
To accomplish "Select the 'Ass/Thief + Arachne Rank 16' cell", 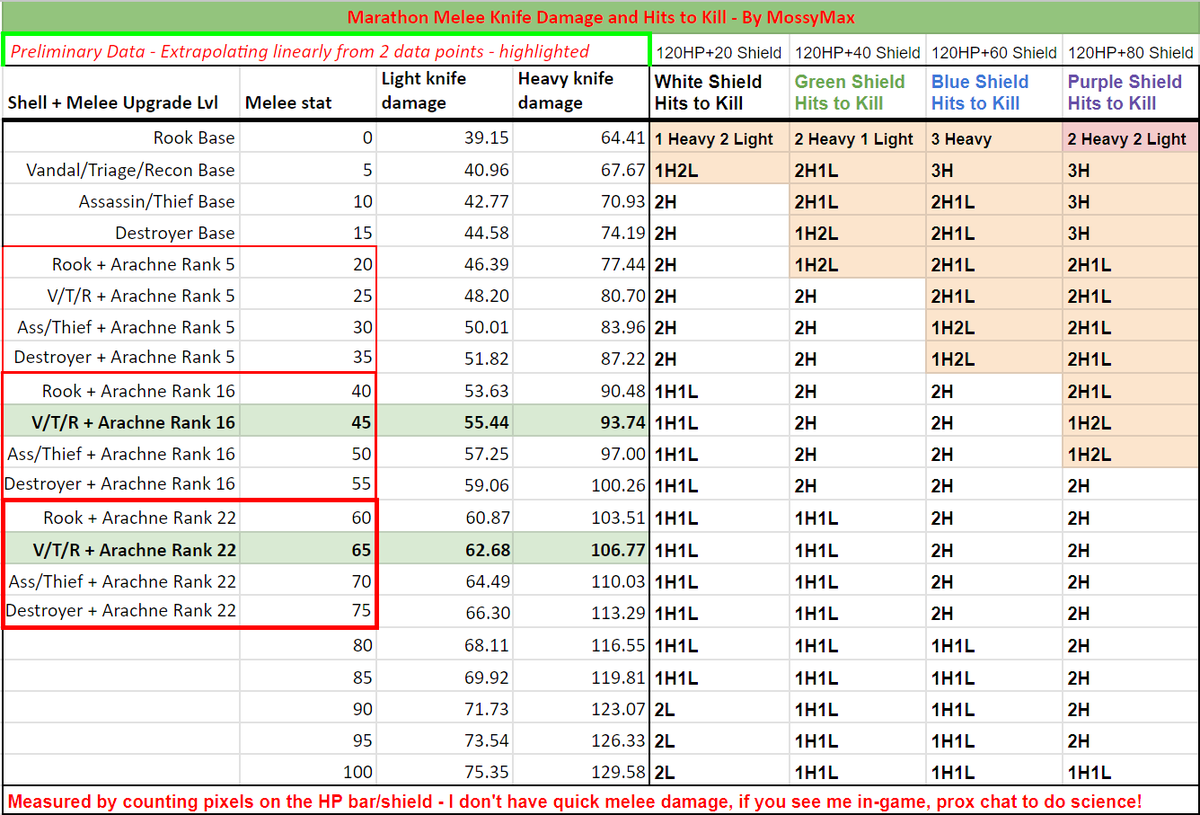I will pyautogui.click(x=121, y=454).
